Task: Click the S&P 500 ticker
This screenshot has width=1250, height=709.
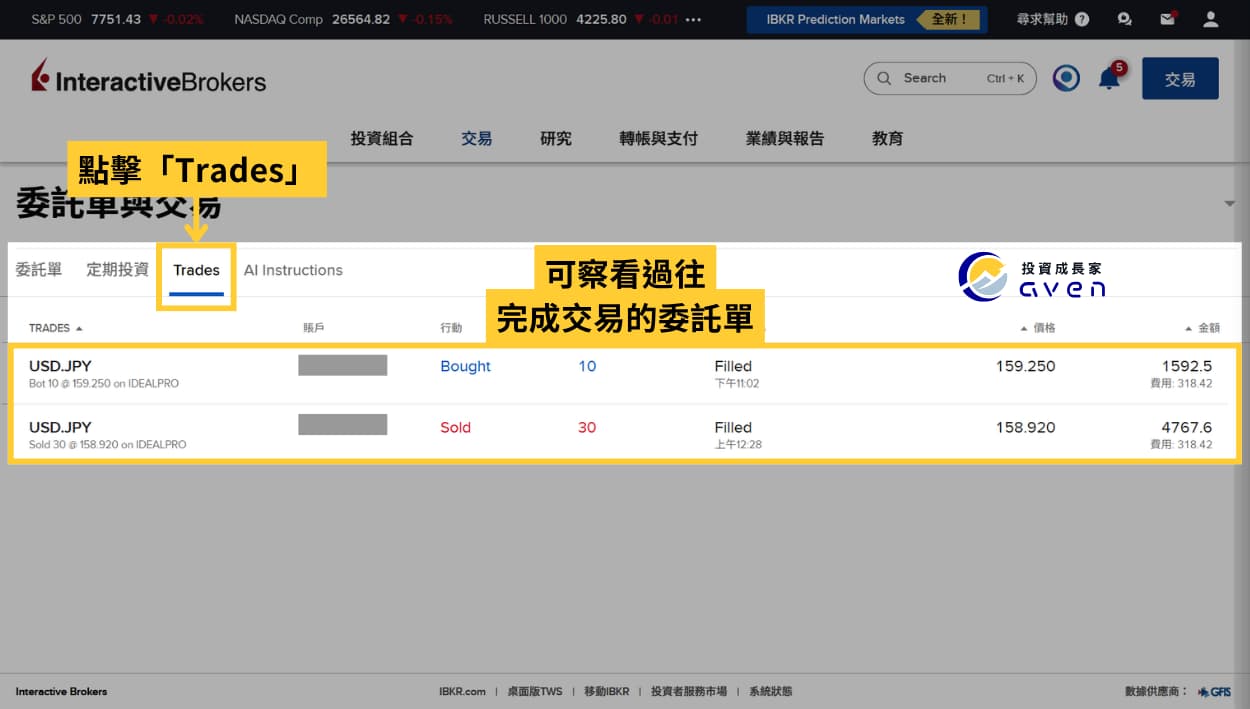Action: coord(117,19)
